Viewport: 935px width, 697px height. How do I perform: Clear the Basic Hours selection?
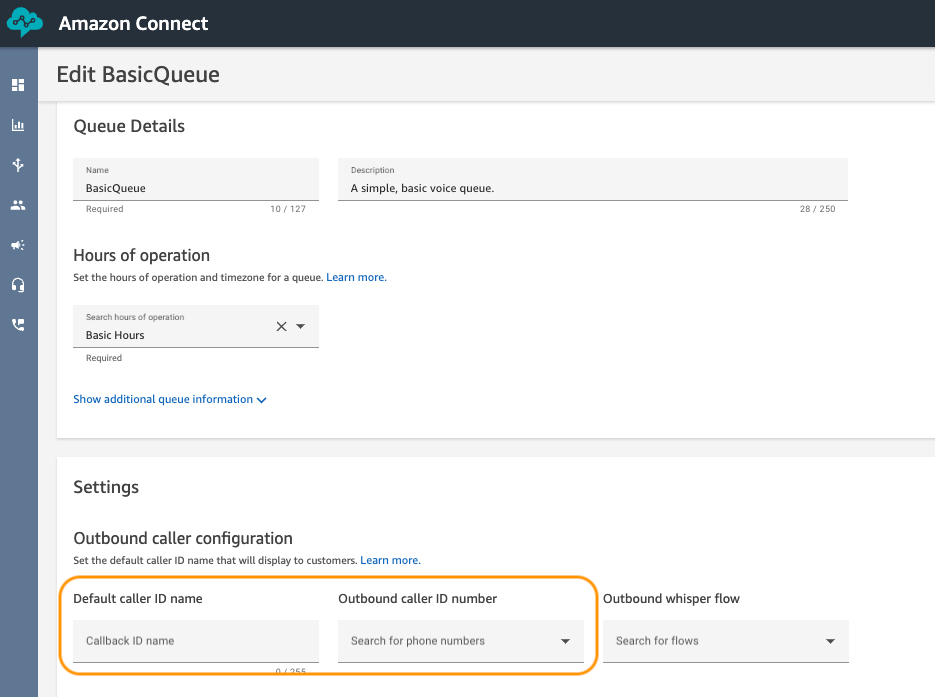281,326
